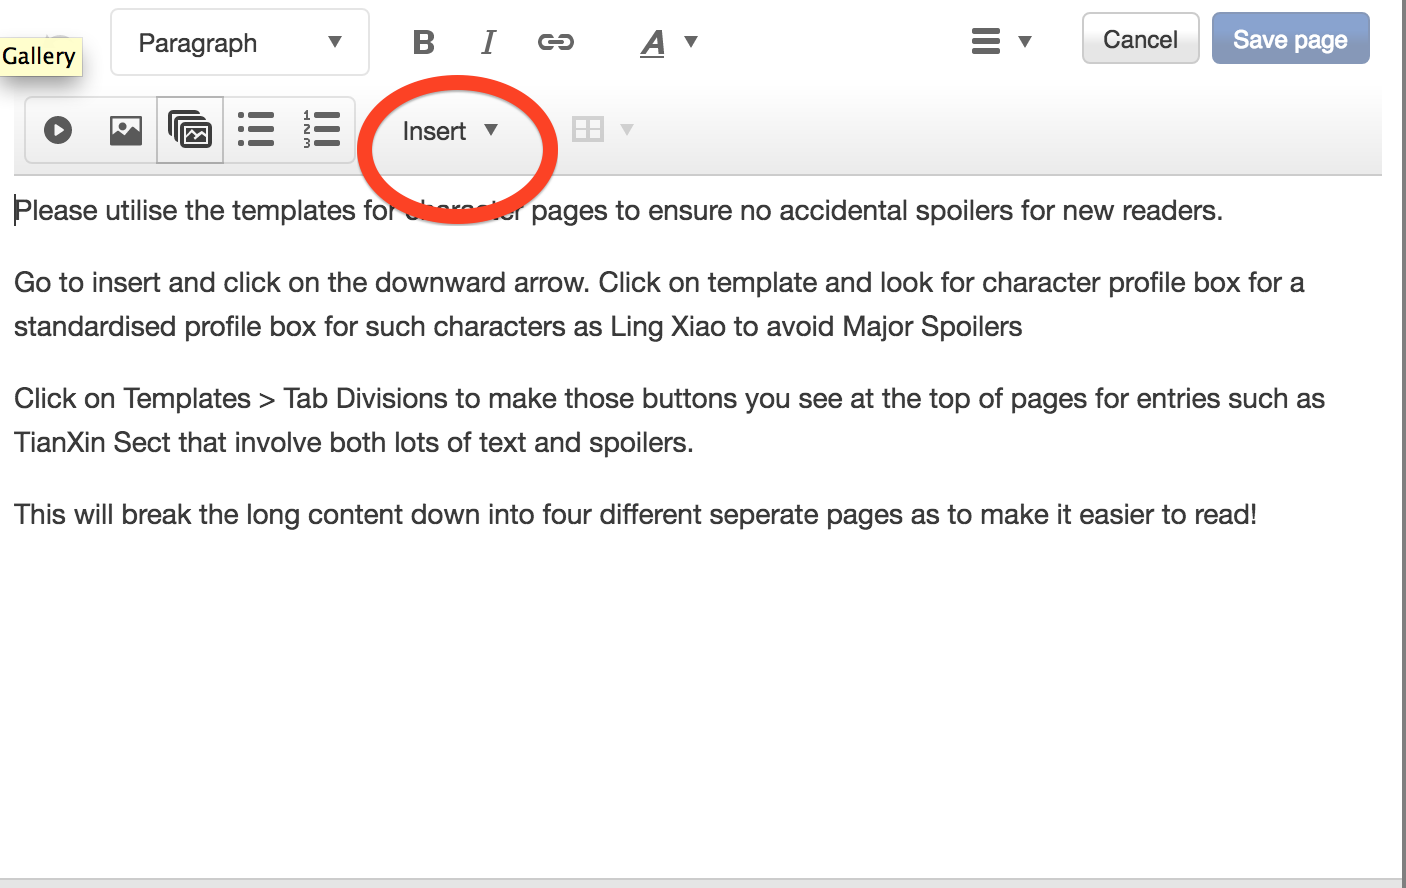Open the table grid dropdown
The image size is (1406, 888).
pos(602,130)
